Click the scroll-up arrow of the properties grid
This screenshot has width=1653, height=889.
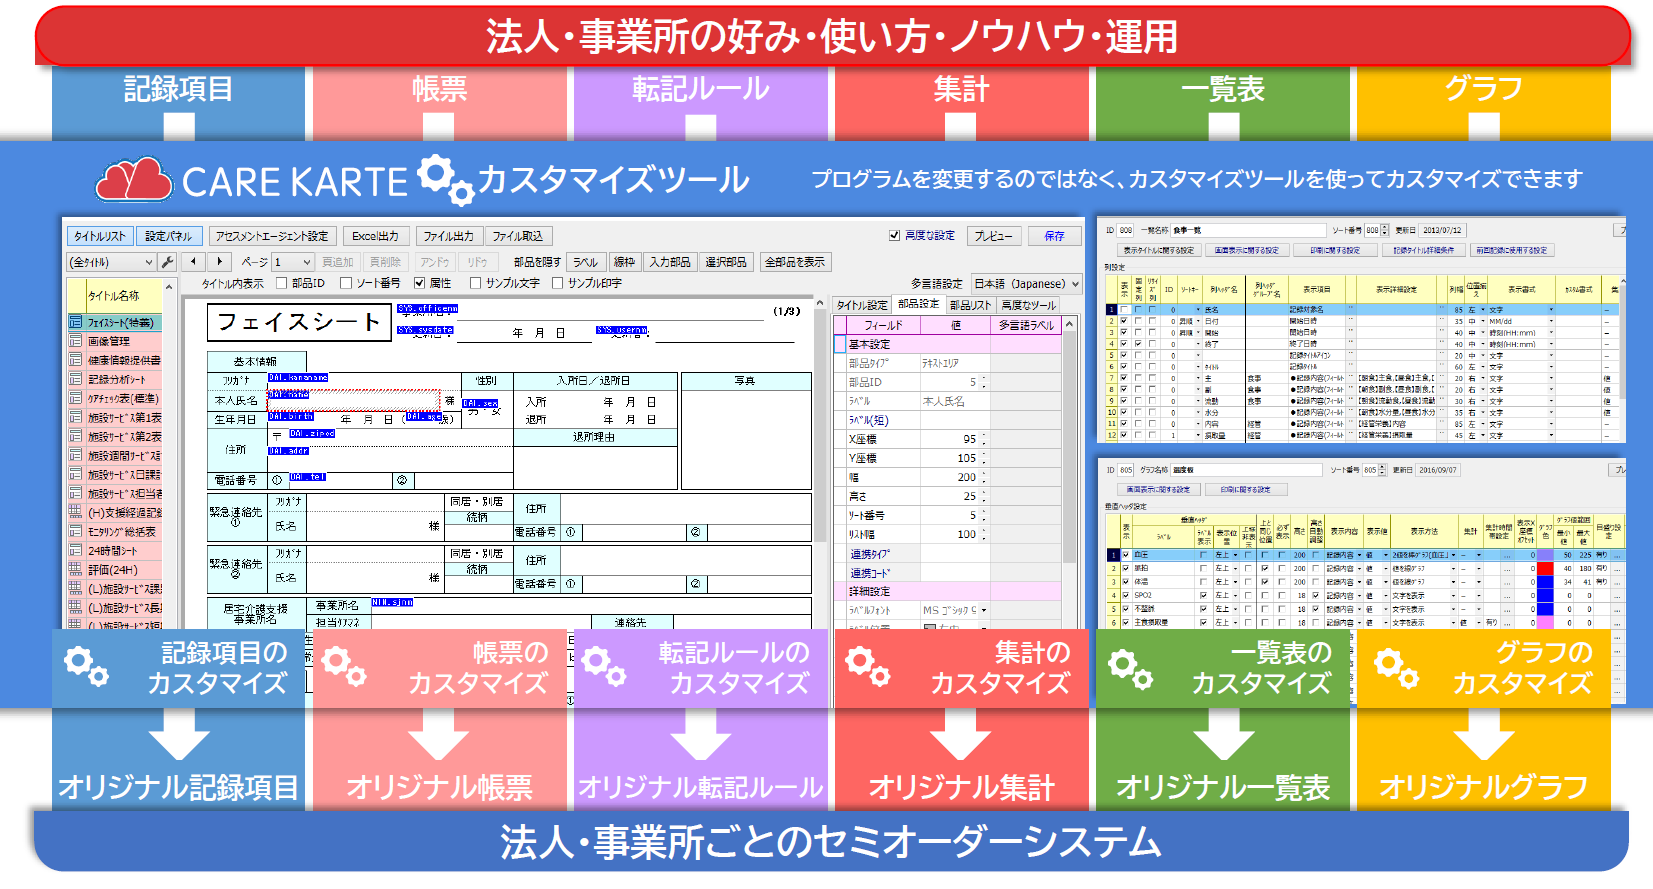[x=1070, y=325]
